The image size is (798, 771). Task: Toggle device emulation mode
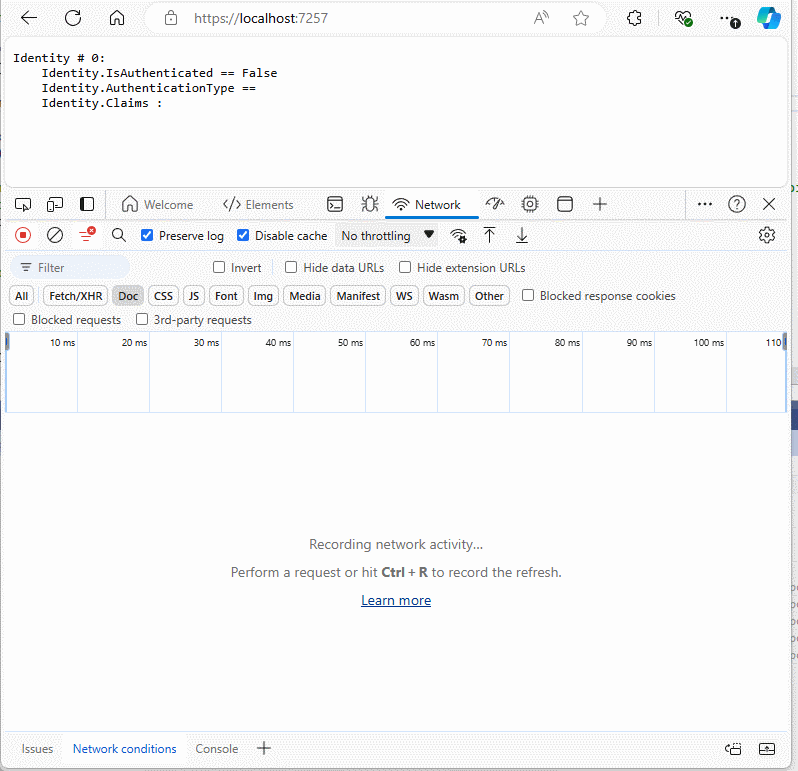click(x=55, y=205)
